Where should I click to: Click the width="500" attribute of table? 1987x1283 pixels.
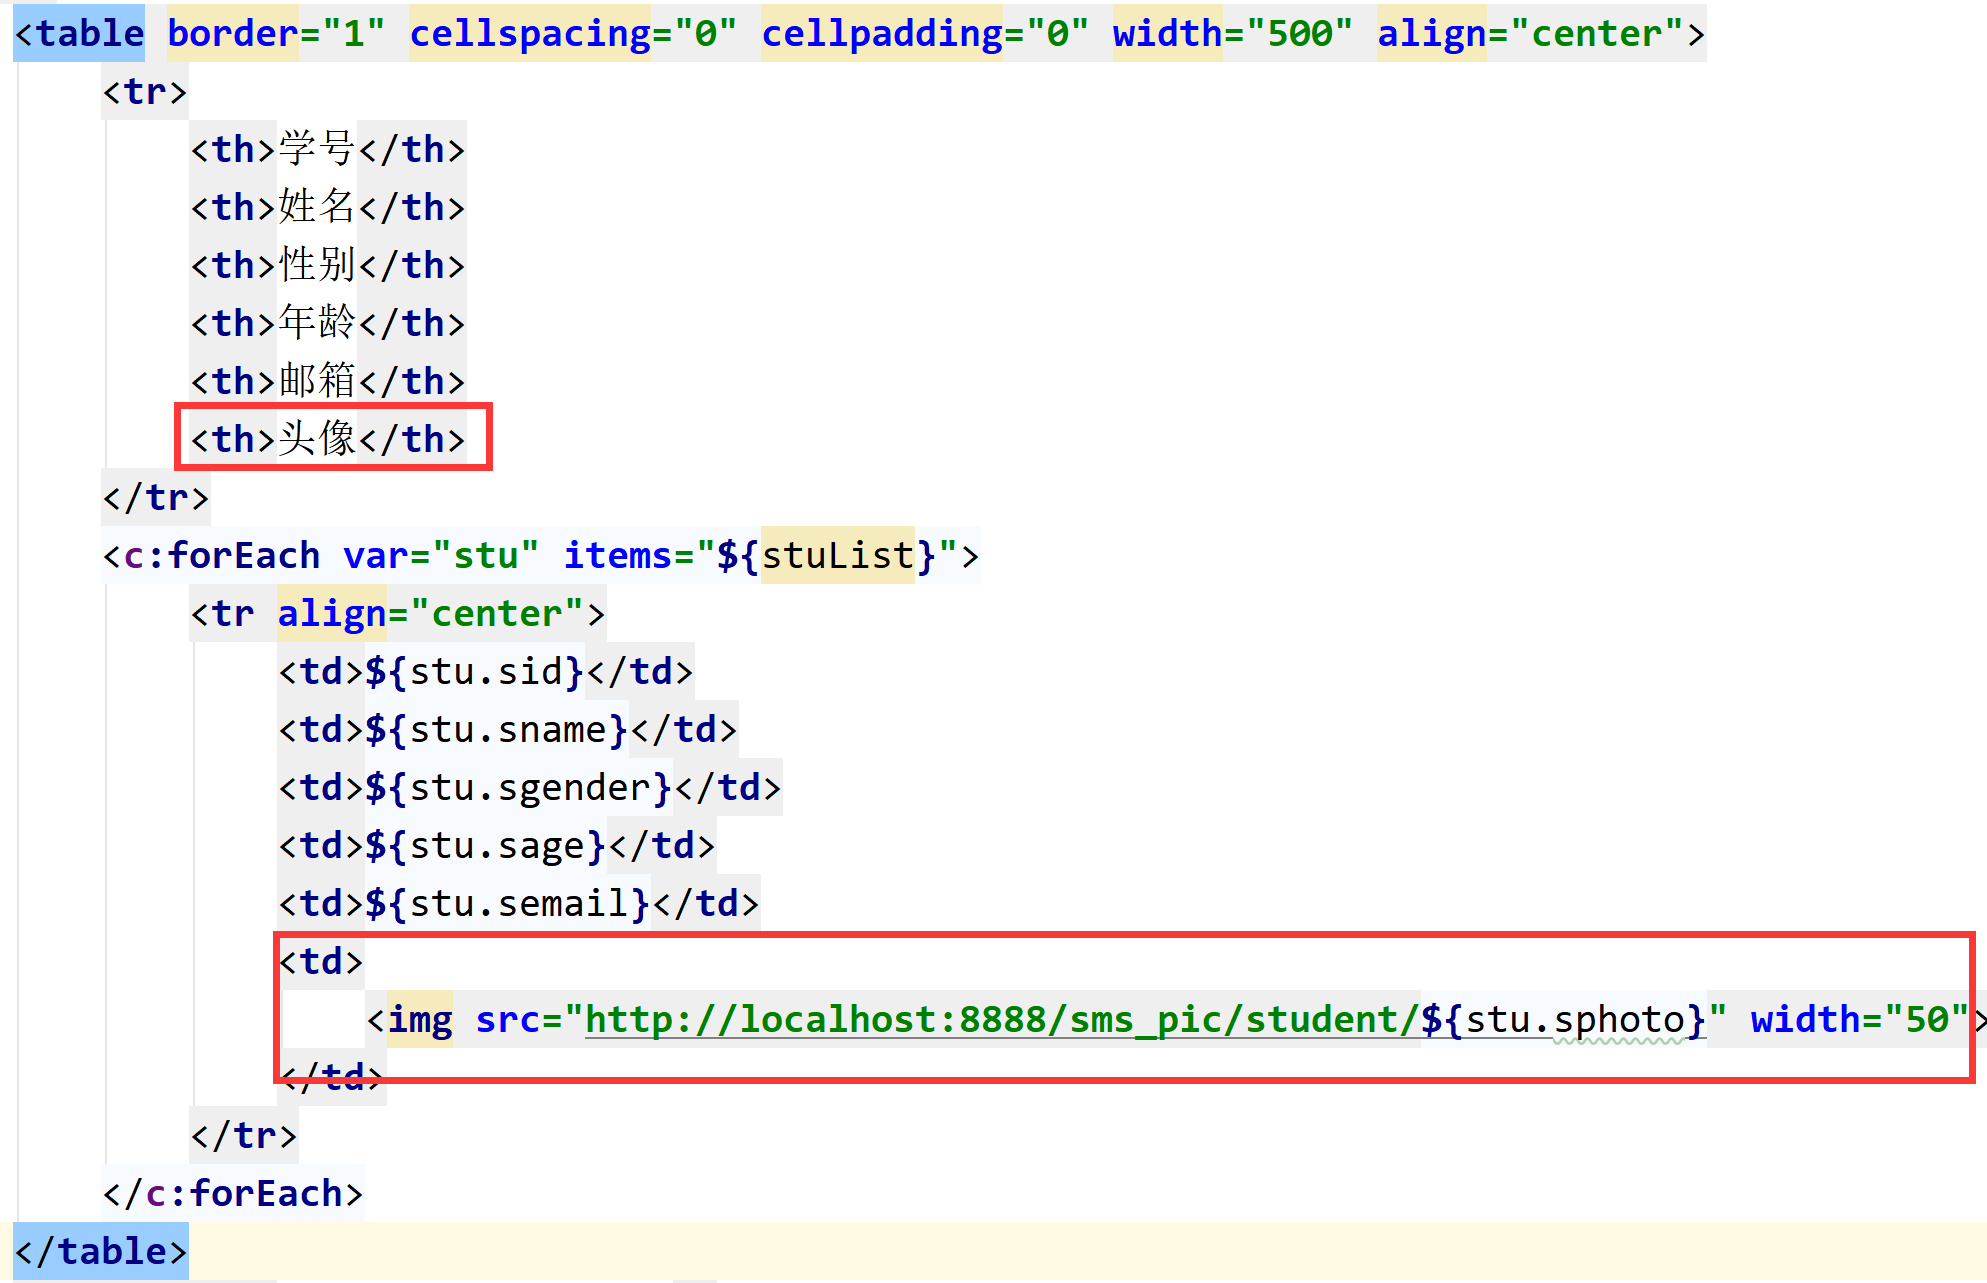(1233, 33)
